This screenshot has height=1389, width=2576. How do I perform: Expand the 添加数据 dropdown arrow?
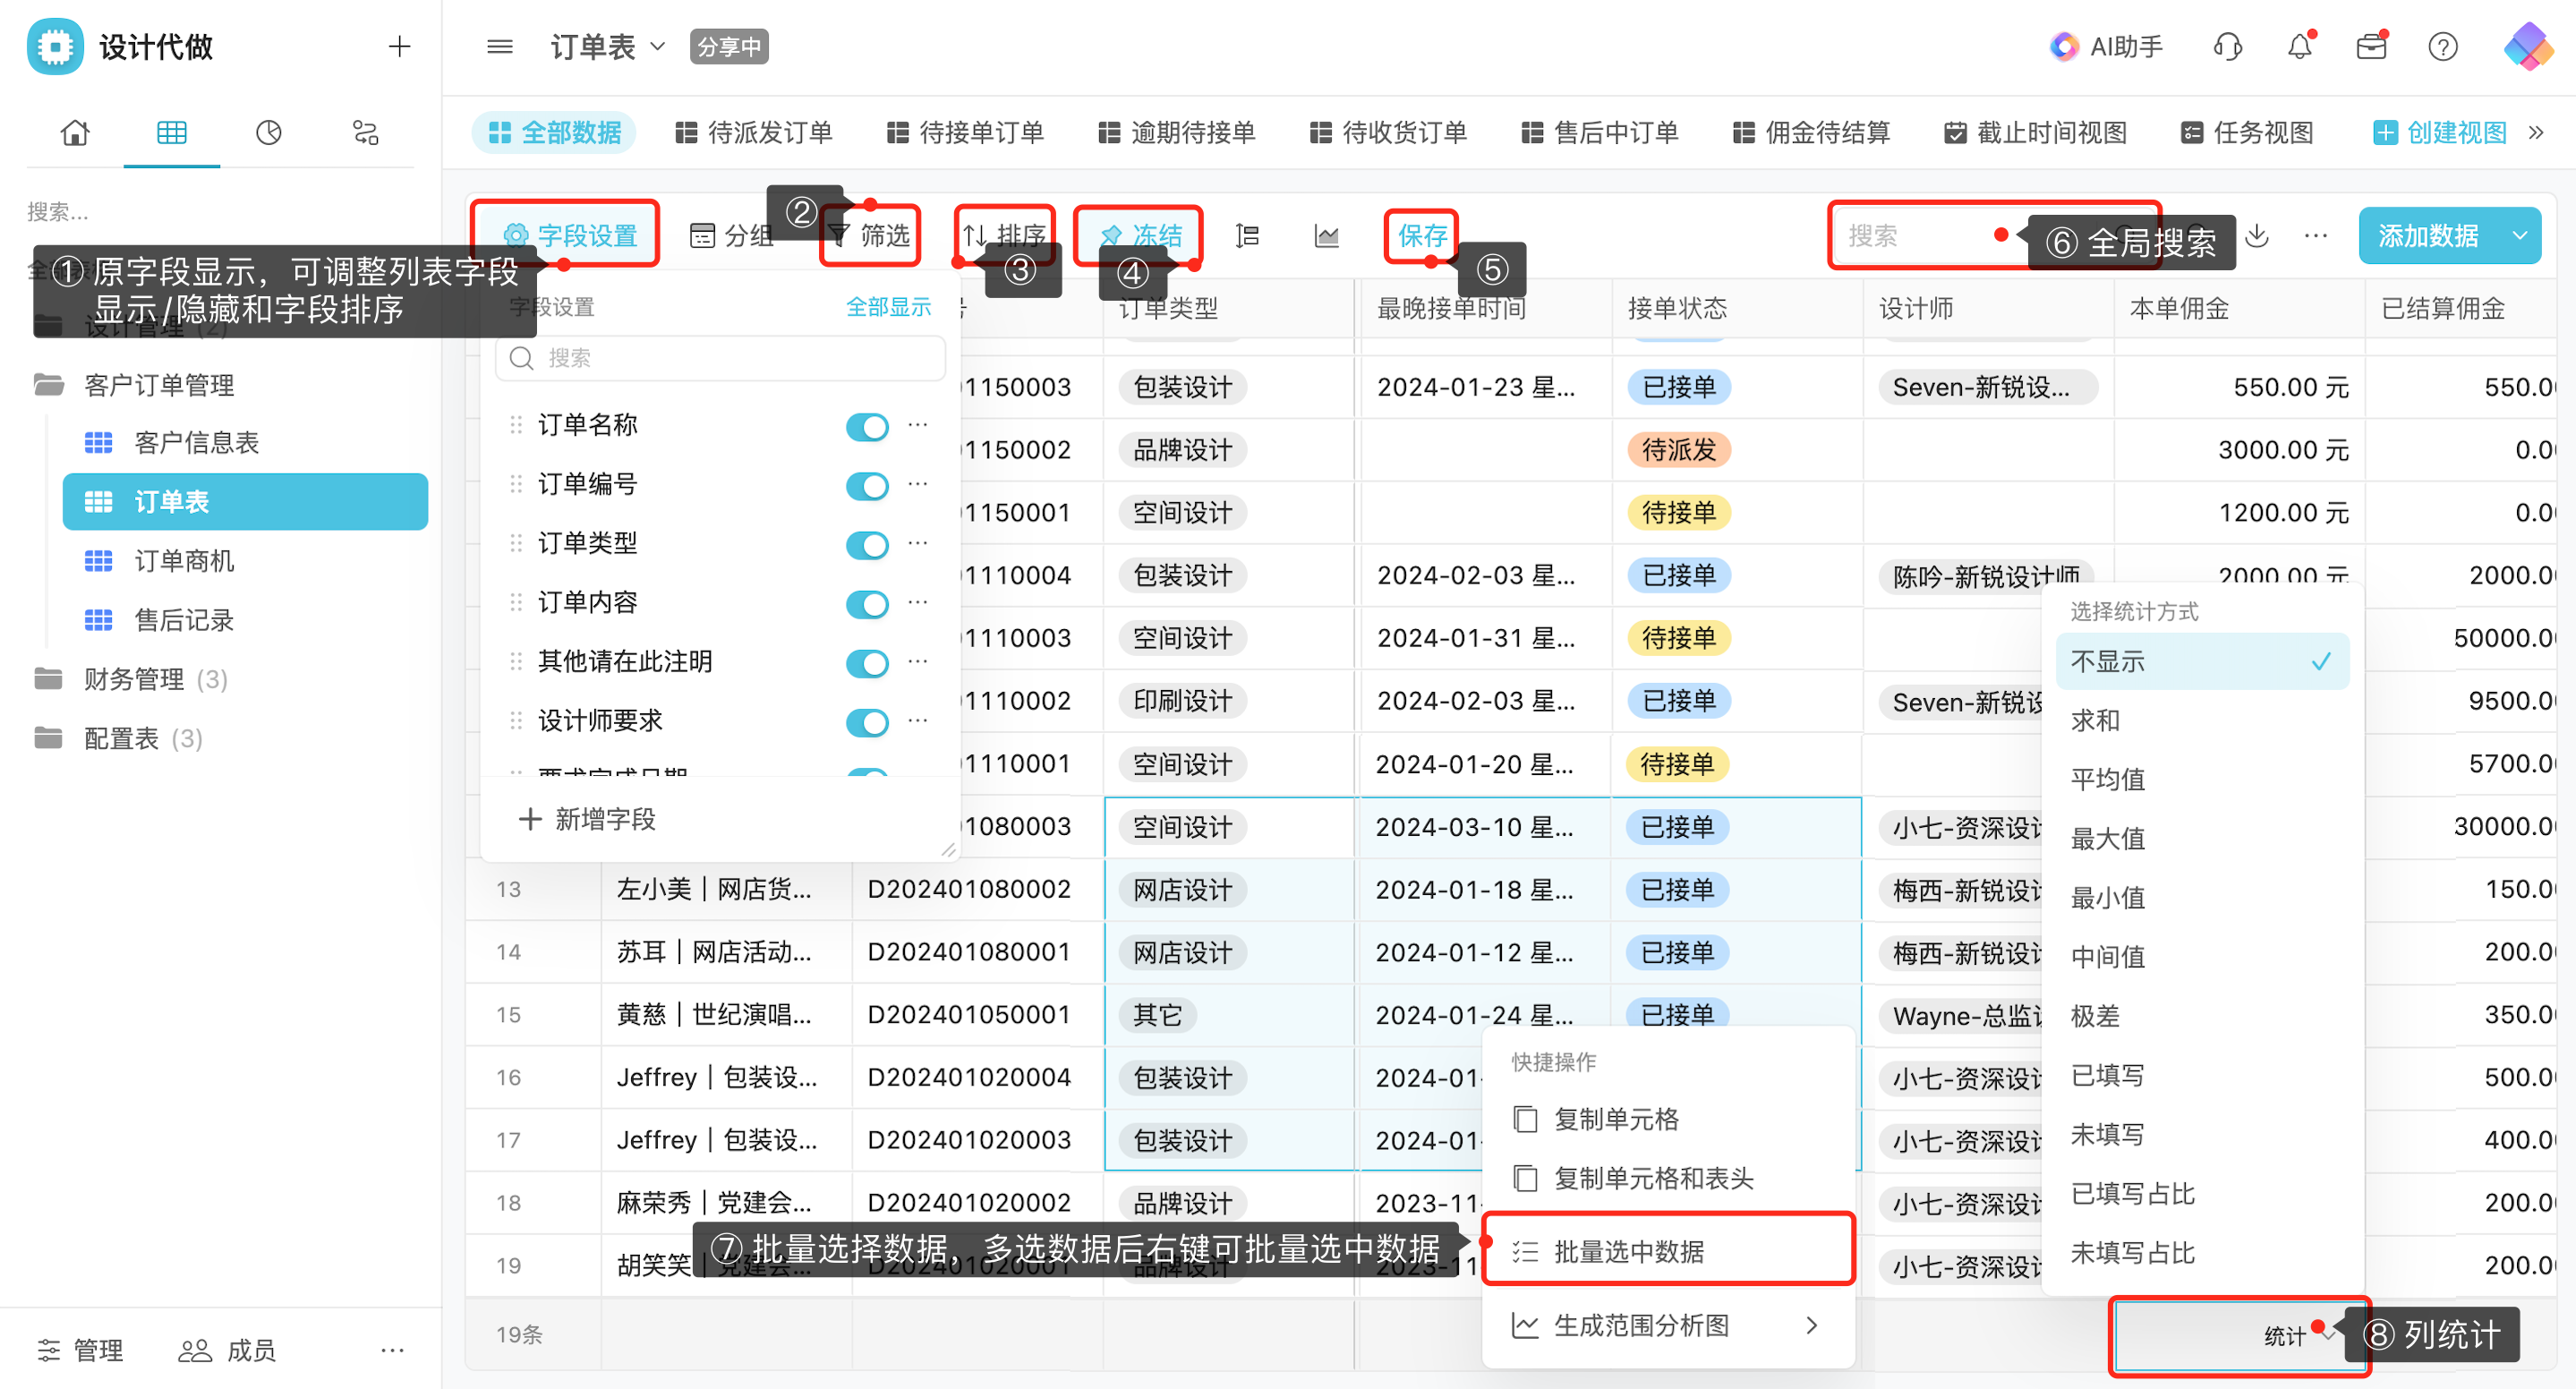tap(2520, 236)
